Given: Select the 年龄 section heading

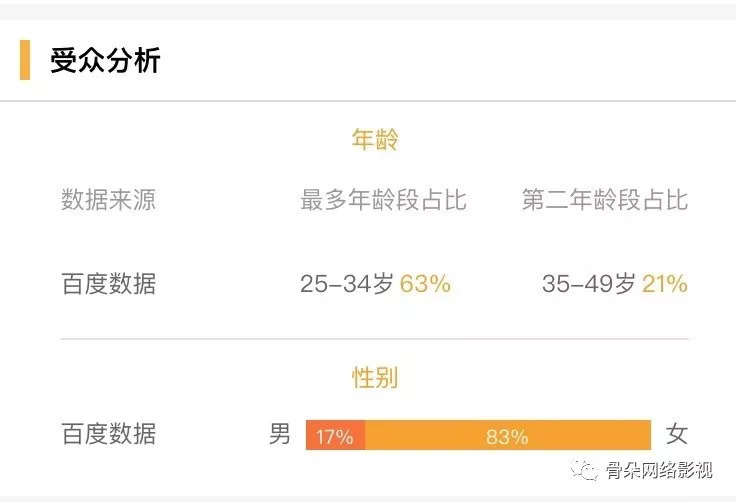Looking at the screenshot, I should point(375,140).
